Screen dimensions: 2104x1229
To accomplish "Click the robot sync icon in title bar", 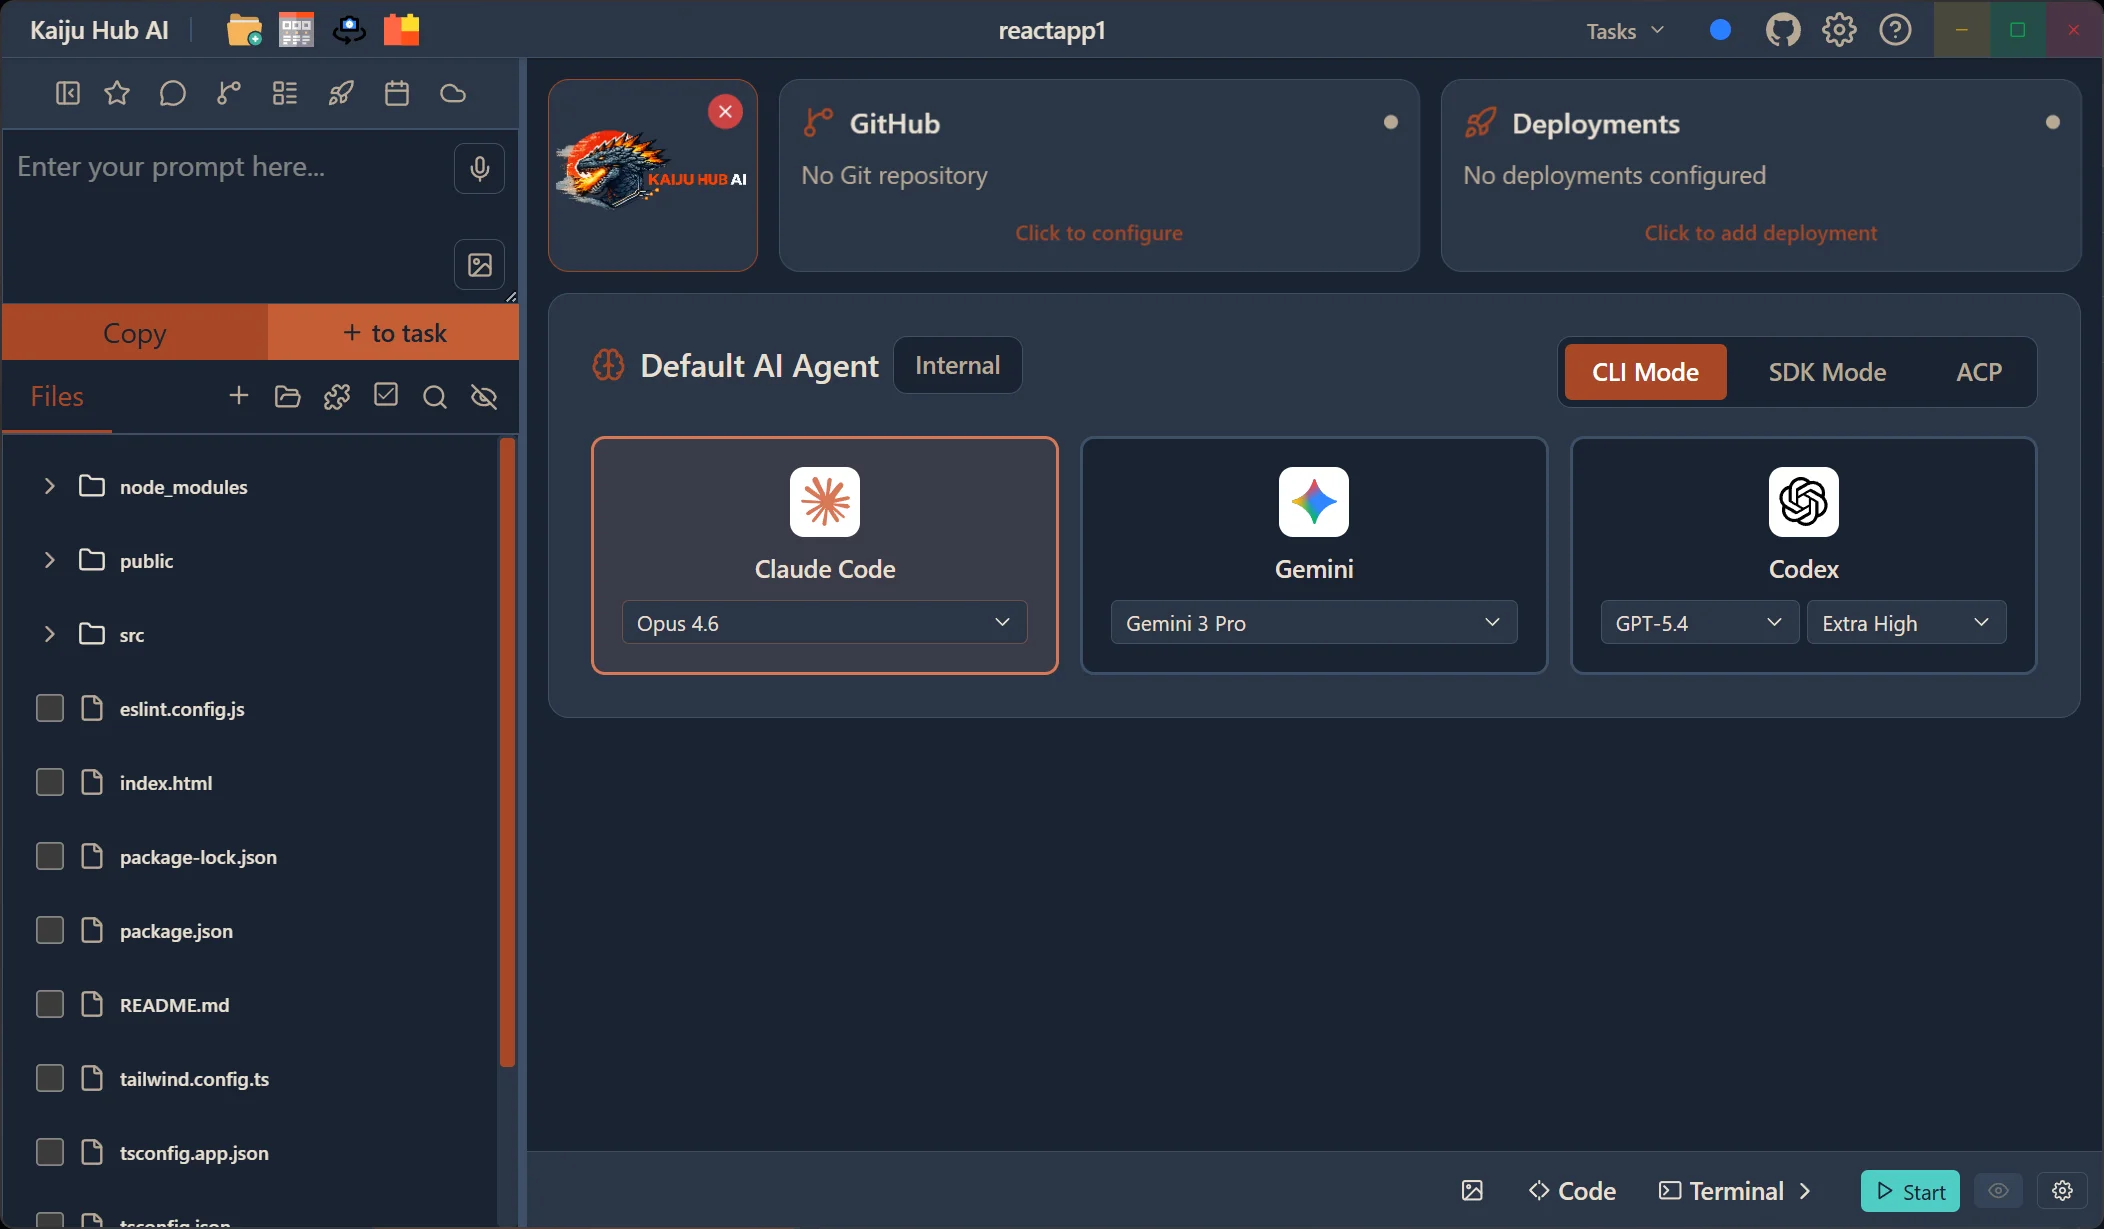I will tap(349, 30).
